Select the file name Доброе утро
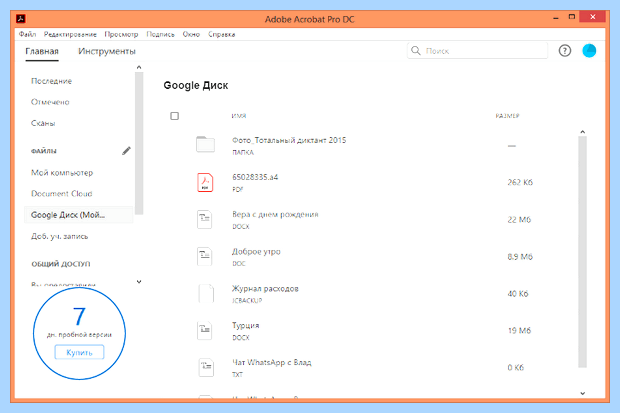Image resolution: width=620 pixels, height=413 pixels. tap(256, 252)
